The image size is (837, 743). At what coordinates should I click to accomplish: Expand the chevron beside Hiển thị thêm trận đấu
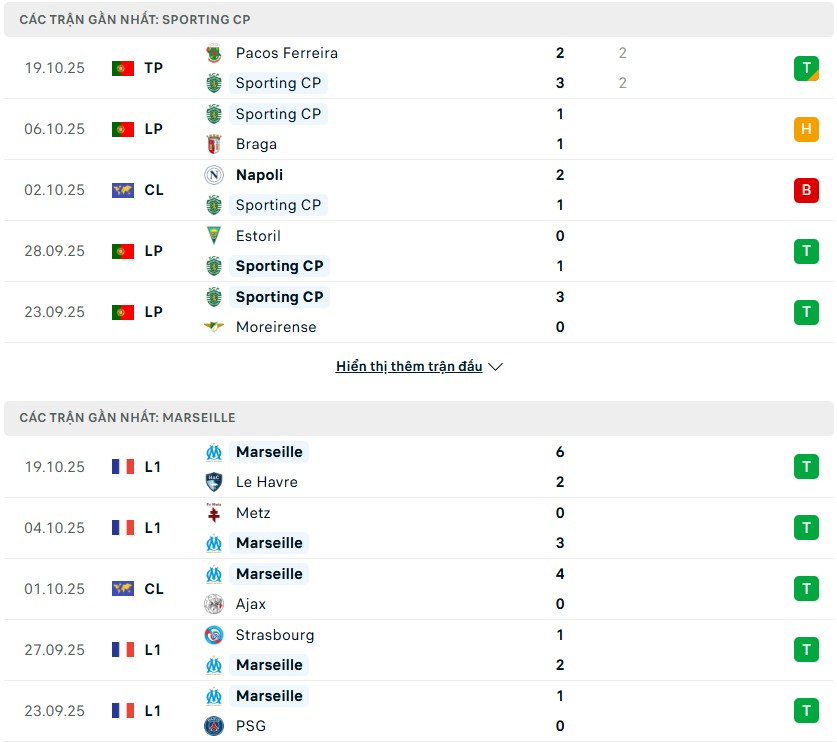click(x=496, y=367)
